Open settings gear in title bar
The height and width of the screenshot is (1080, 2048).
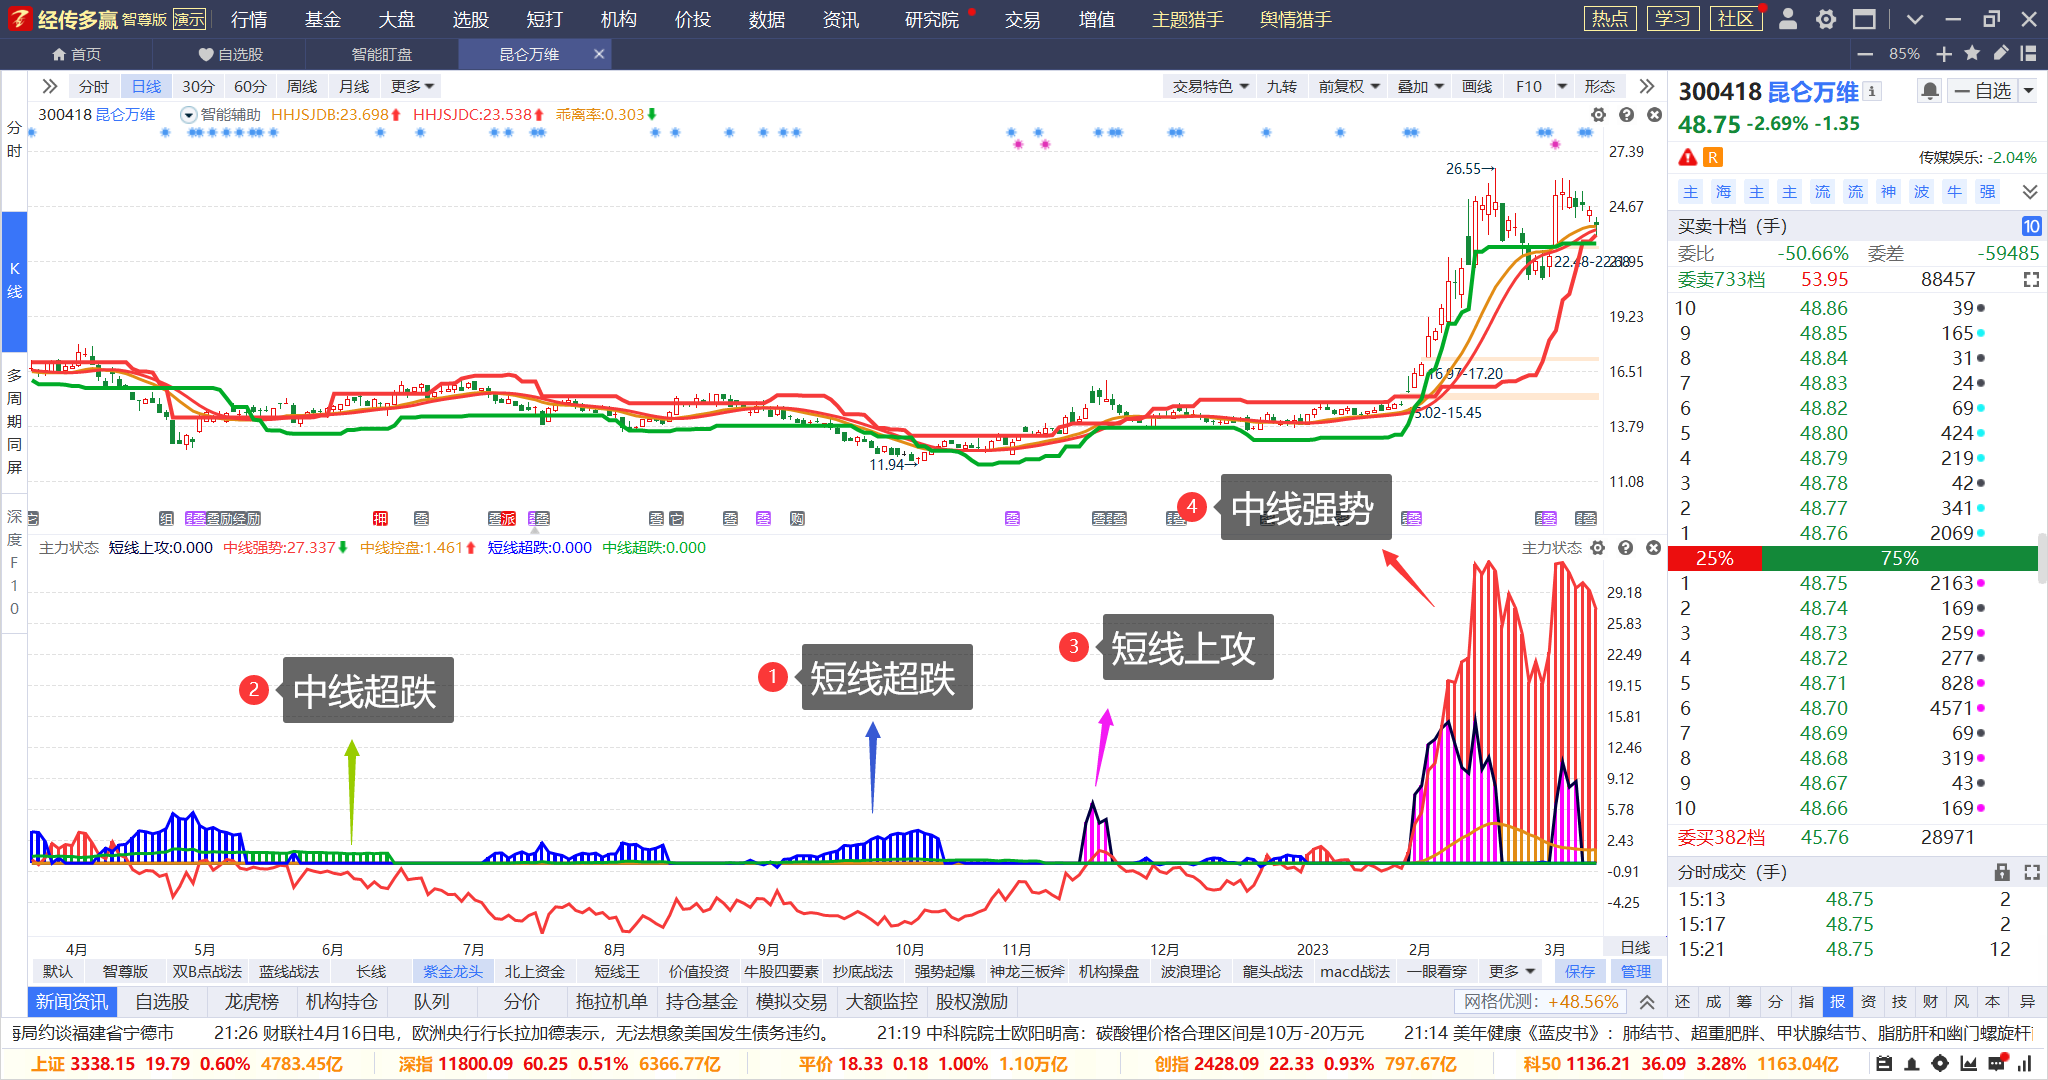1826,19
